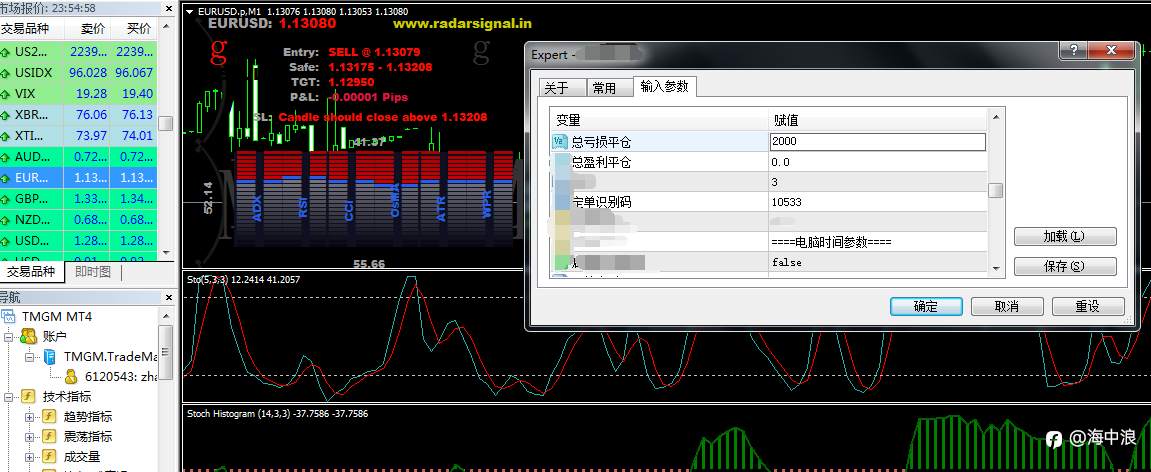Select the false value in parameters list

point(877,262)
